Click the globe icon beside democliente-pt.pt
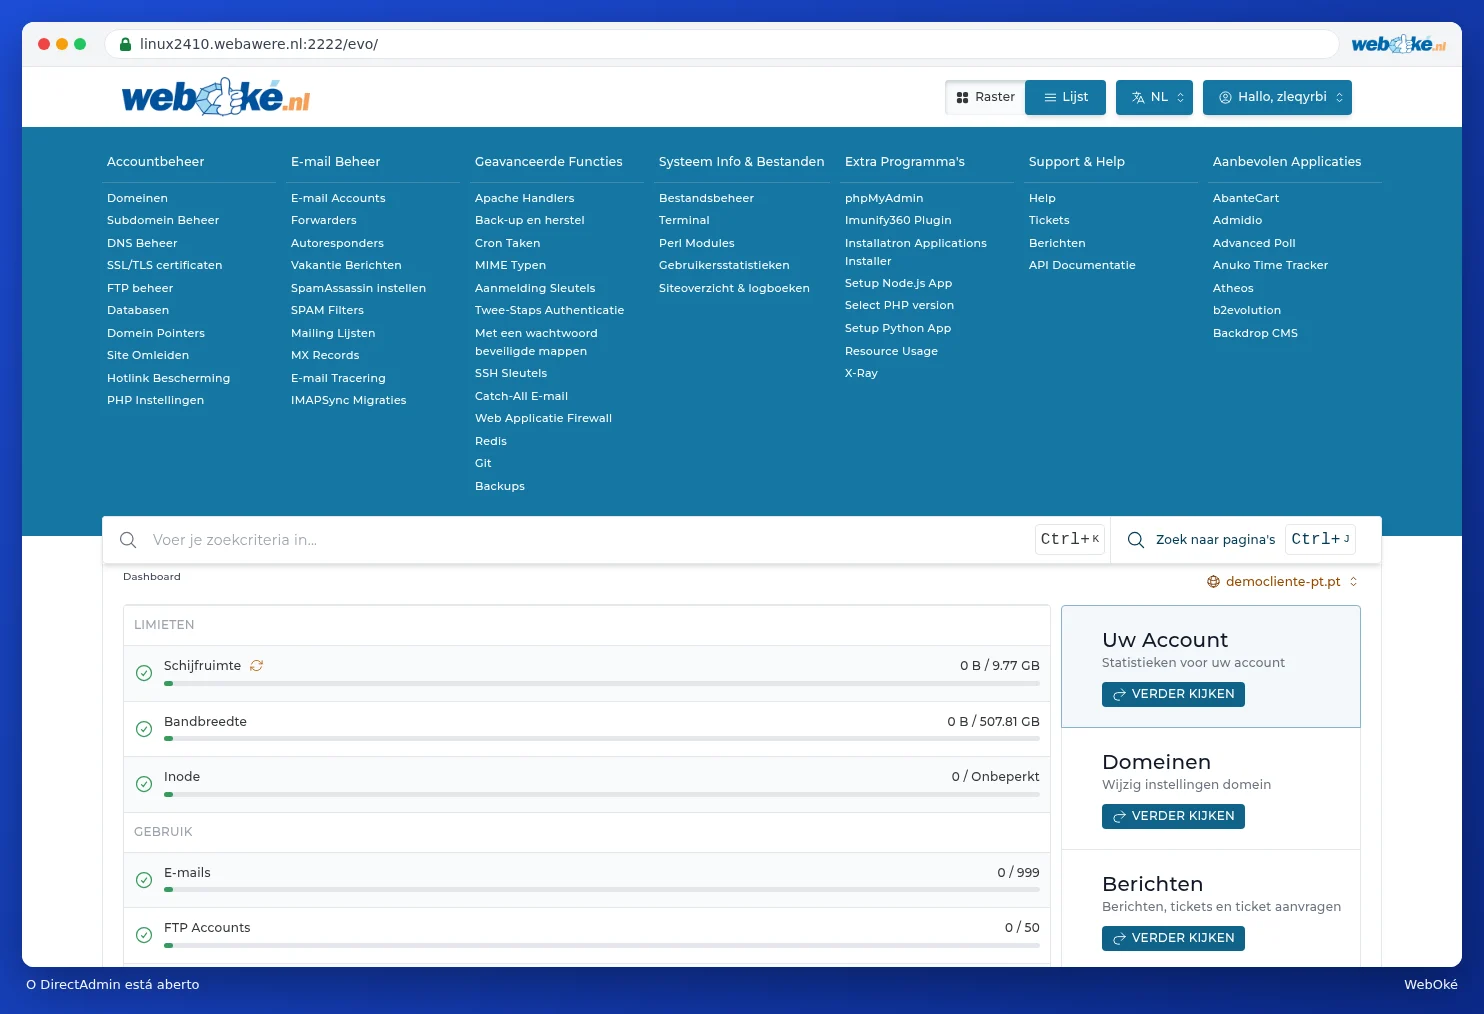This screenshot has height=1014, width=1484. click(1213, 582)
